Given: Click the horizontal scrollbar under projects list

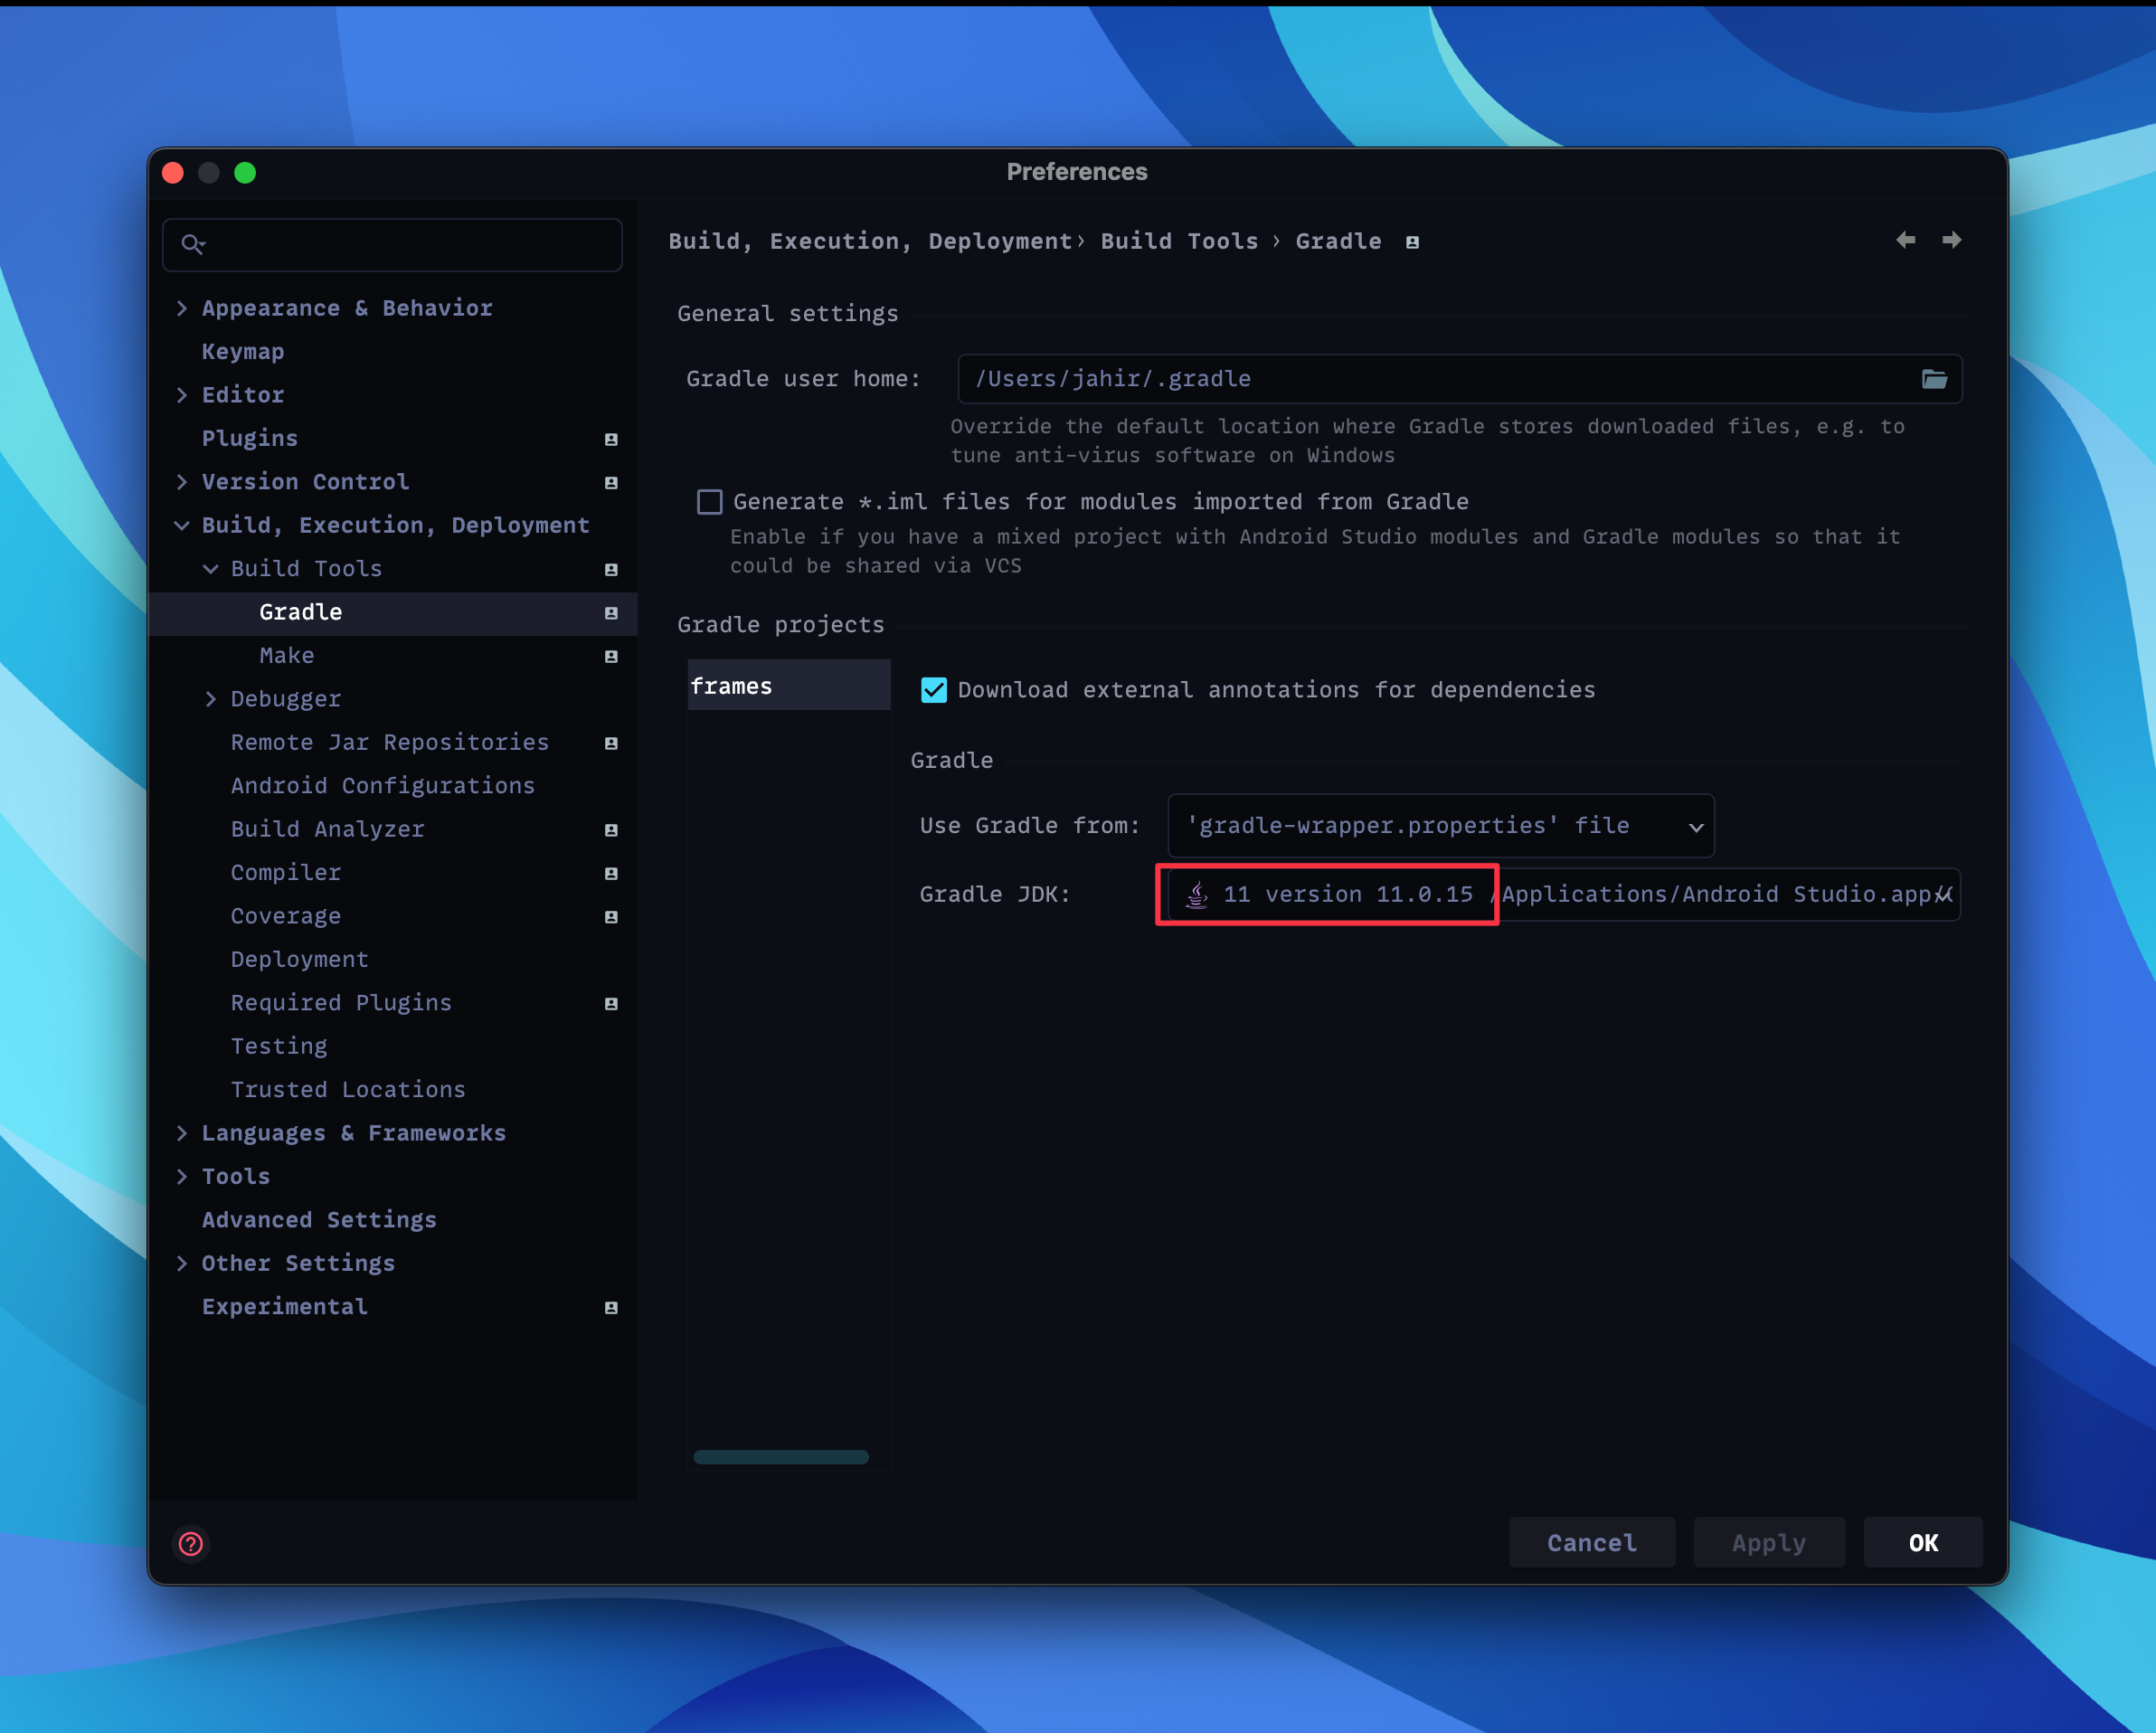Looking at the screenshot, I should click(x=781, y=1457).
